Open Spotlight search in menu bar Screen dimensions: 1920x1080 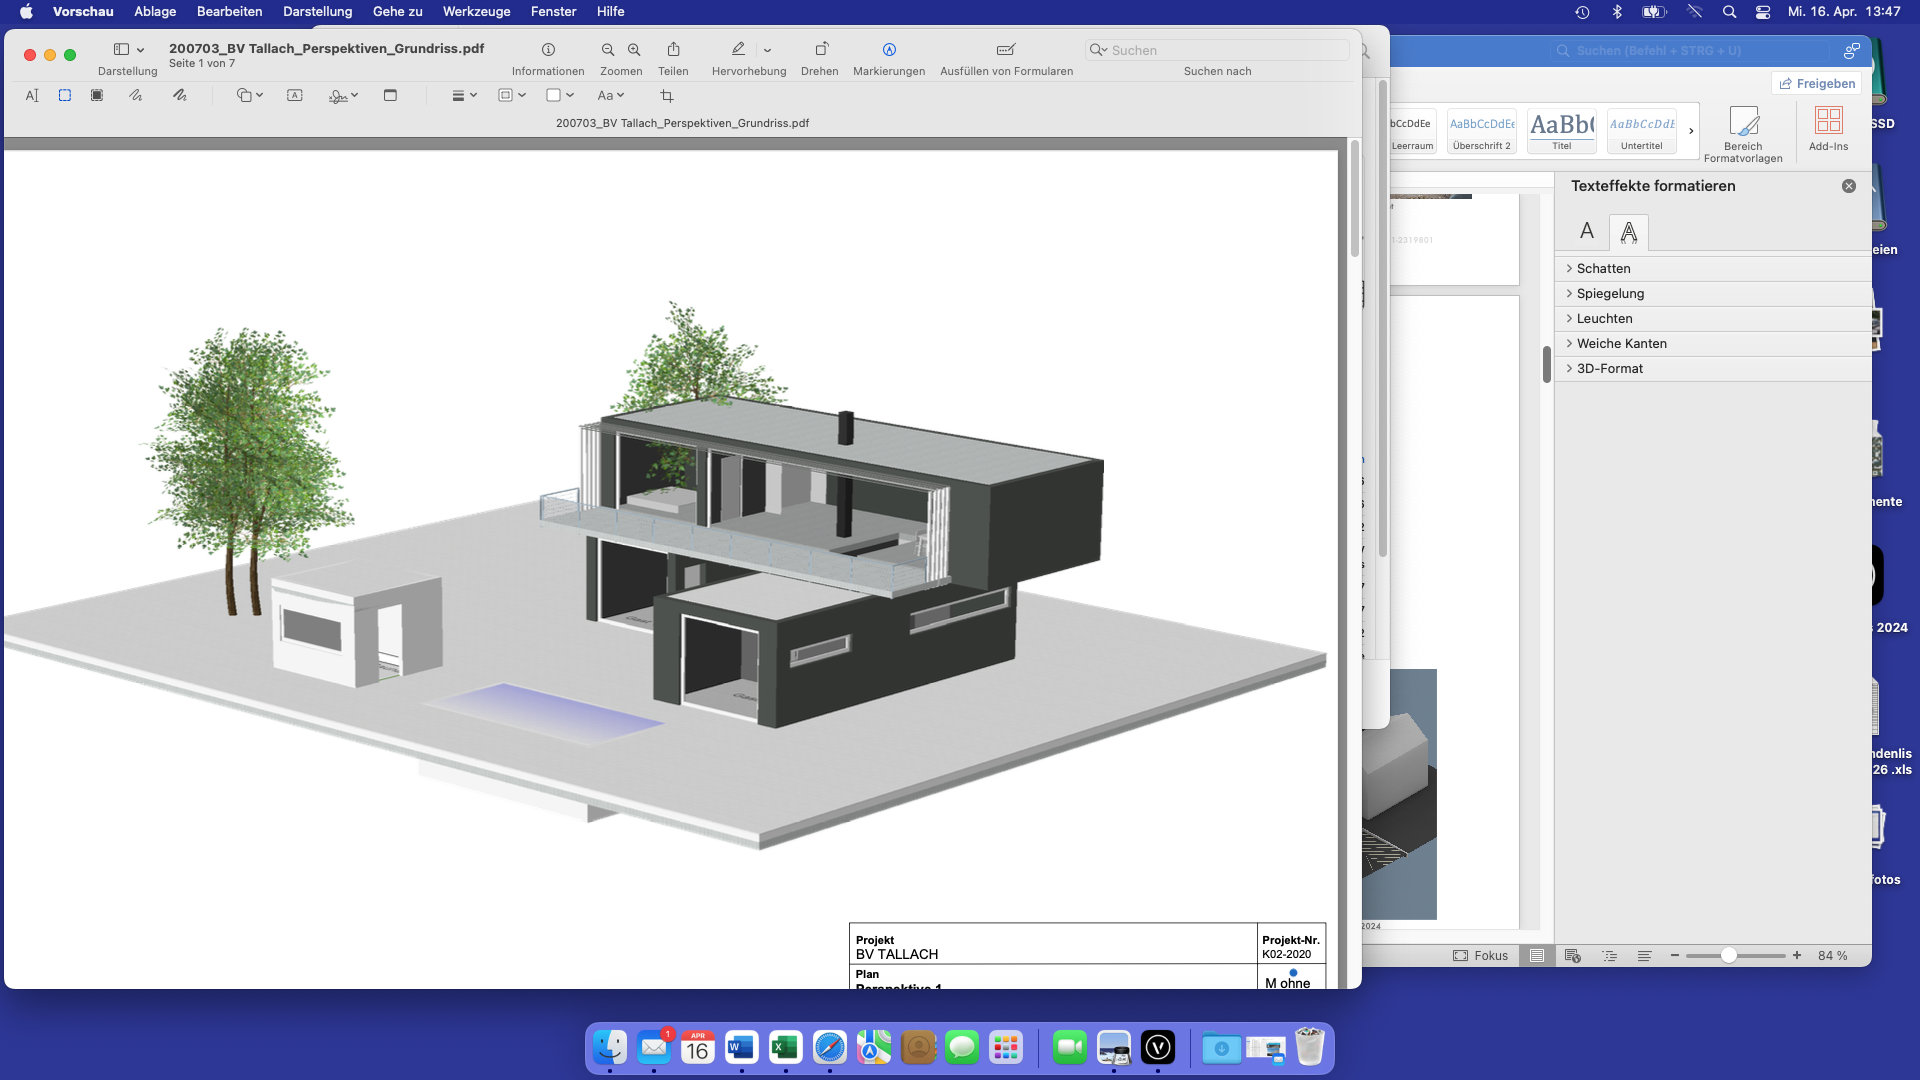(x=1729, y=12)
